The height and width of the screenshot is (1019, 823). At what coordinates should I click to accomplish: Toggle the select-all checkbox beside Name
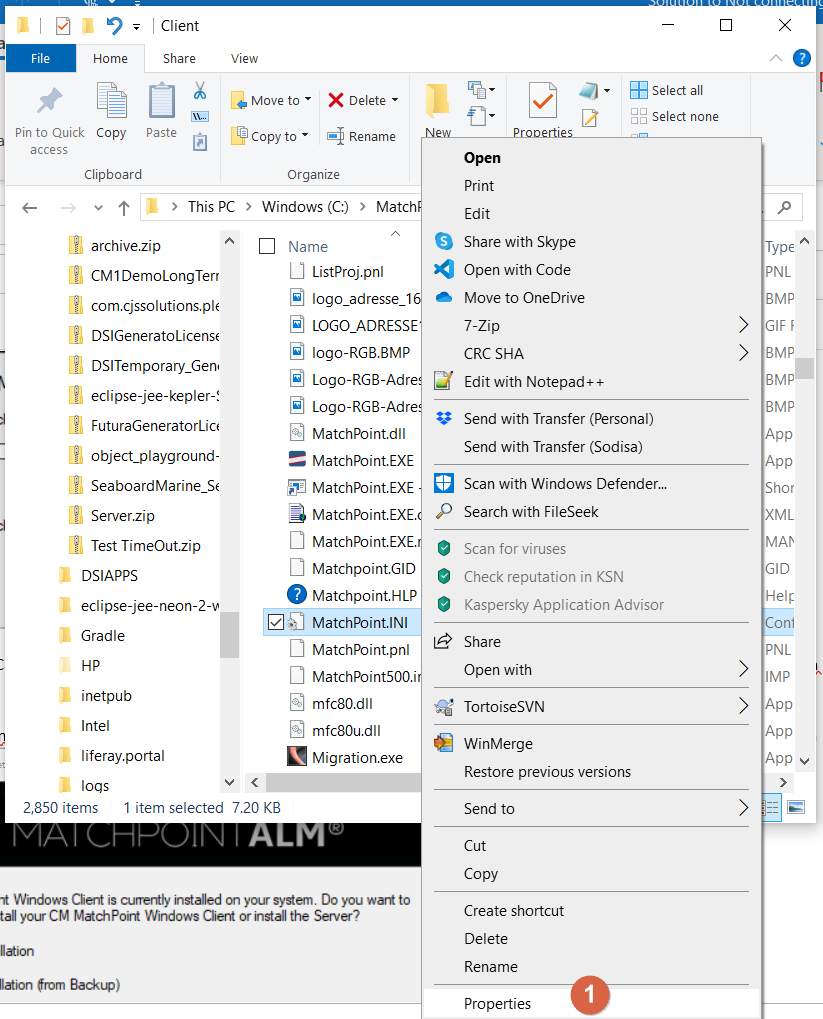coord(267,246)
